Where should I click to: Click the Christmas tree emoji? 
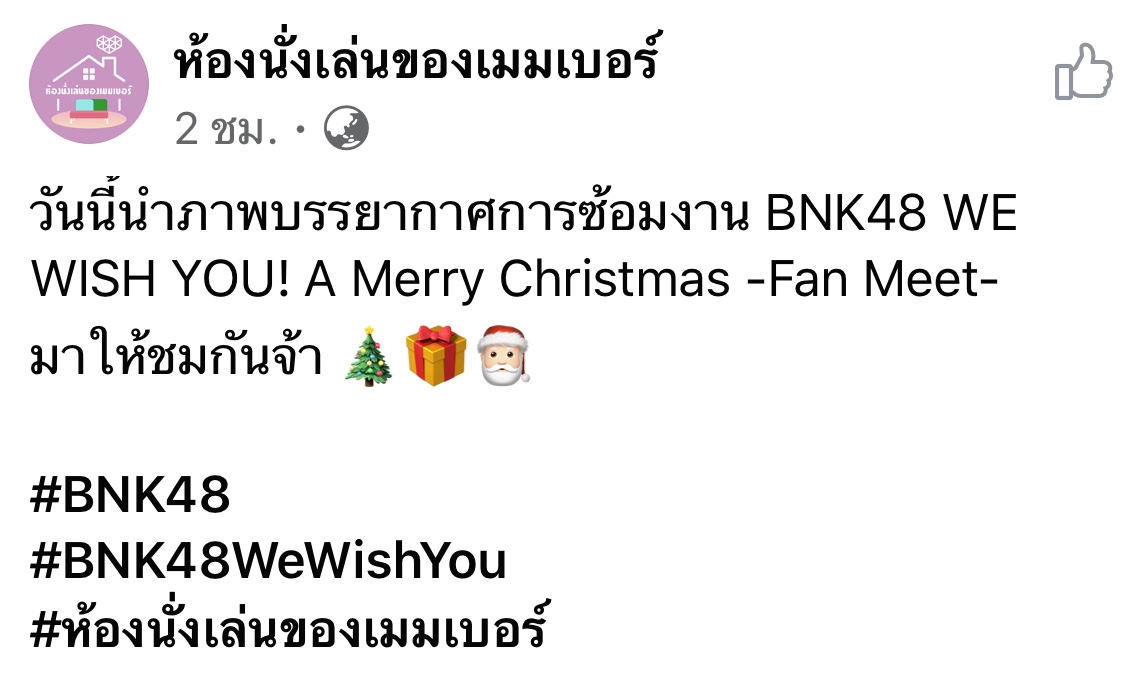[x=369, y=356]
